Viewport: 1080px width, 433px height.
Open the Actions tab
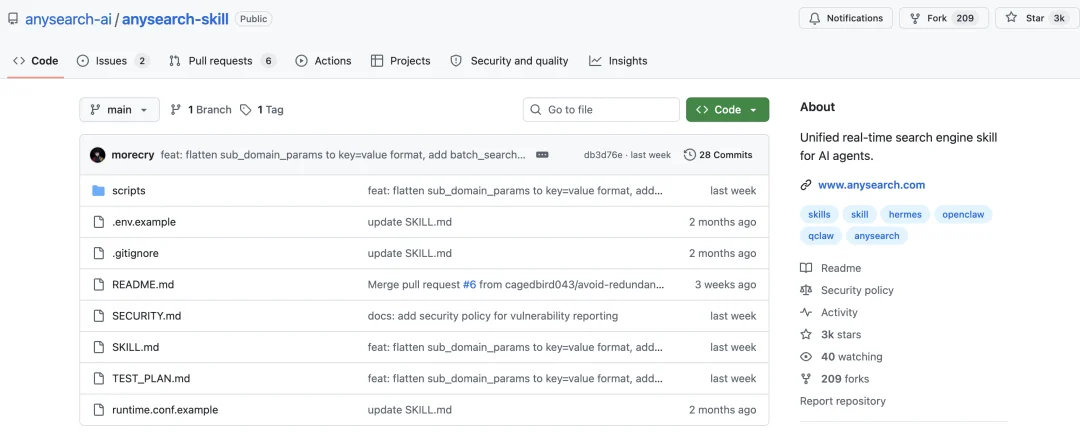point(323,61)
